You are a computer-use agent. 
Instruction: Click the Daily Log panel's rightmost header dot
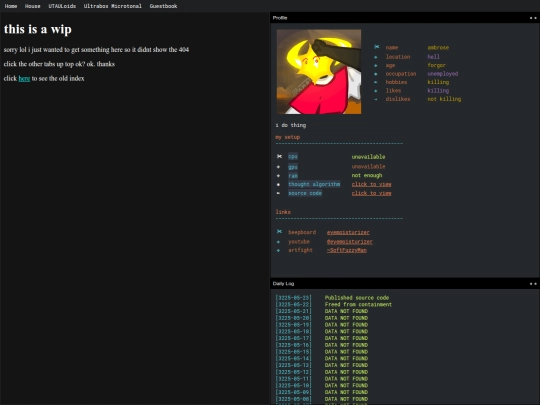click(x=535, y=284)
